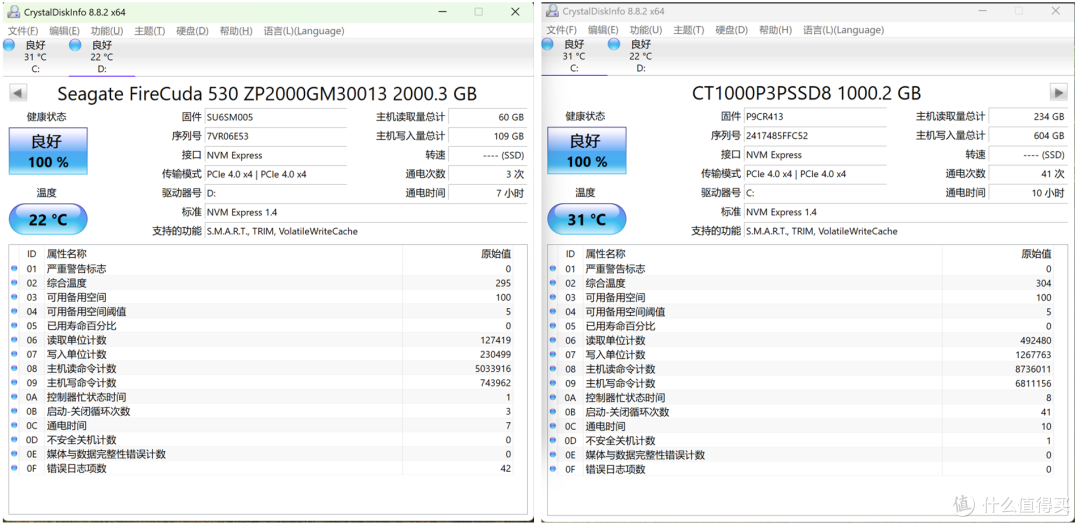Click 属性名称 column header in left window
1080x527 pixels.
pyautogui.click(x=67, y=254)
